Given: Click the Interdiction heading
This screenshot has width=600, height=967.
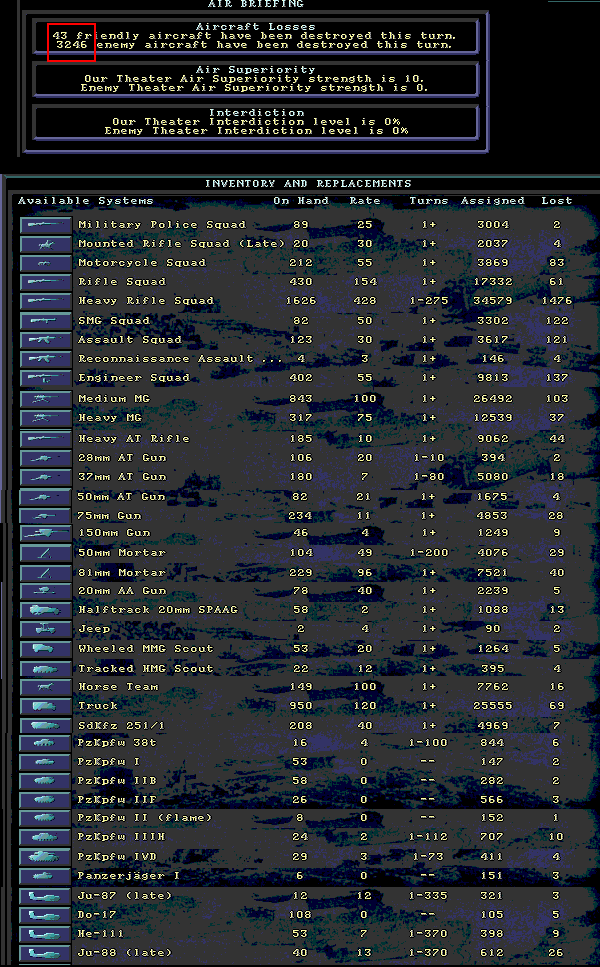Looking at the screenshot, I should 257,113.
